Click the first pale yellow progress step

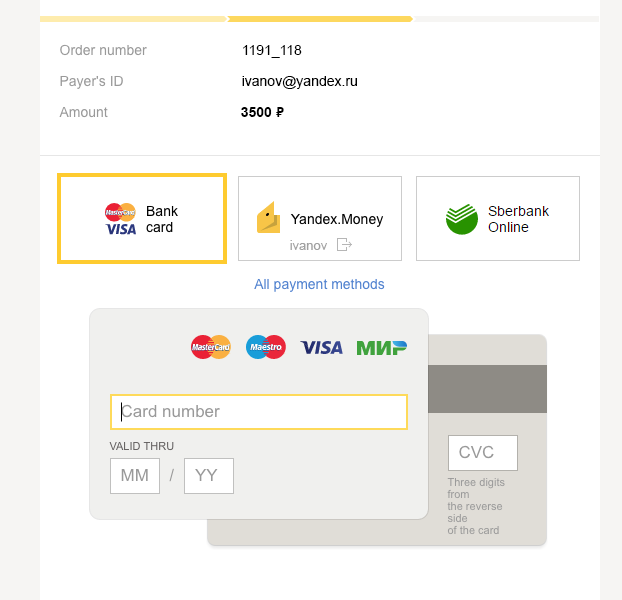click(133, 19)
